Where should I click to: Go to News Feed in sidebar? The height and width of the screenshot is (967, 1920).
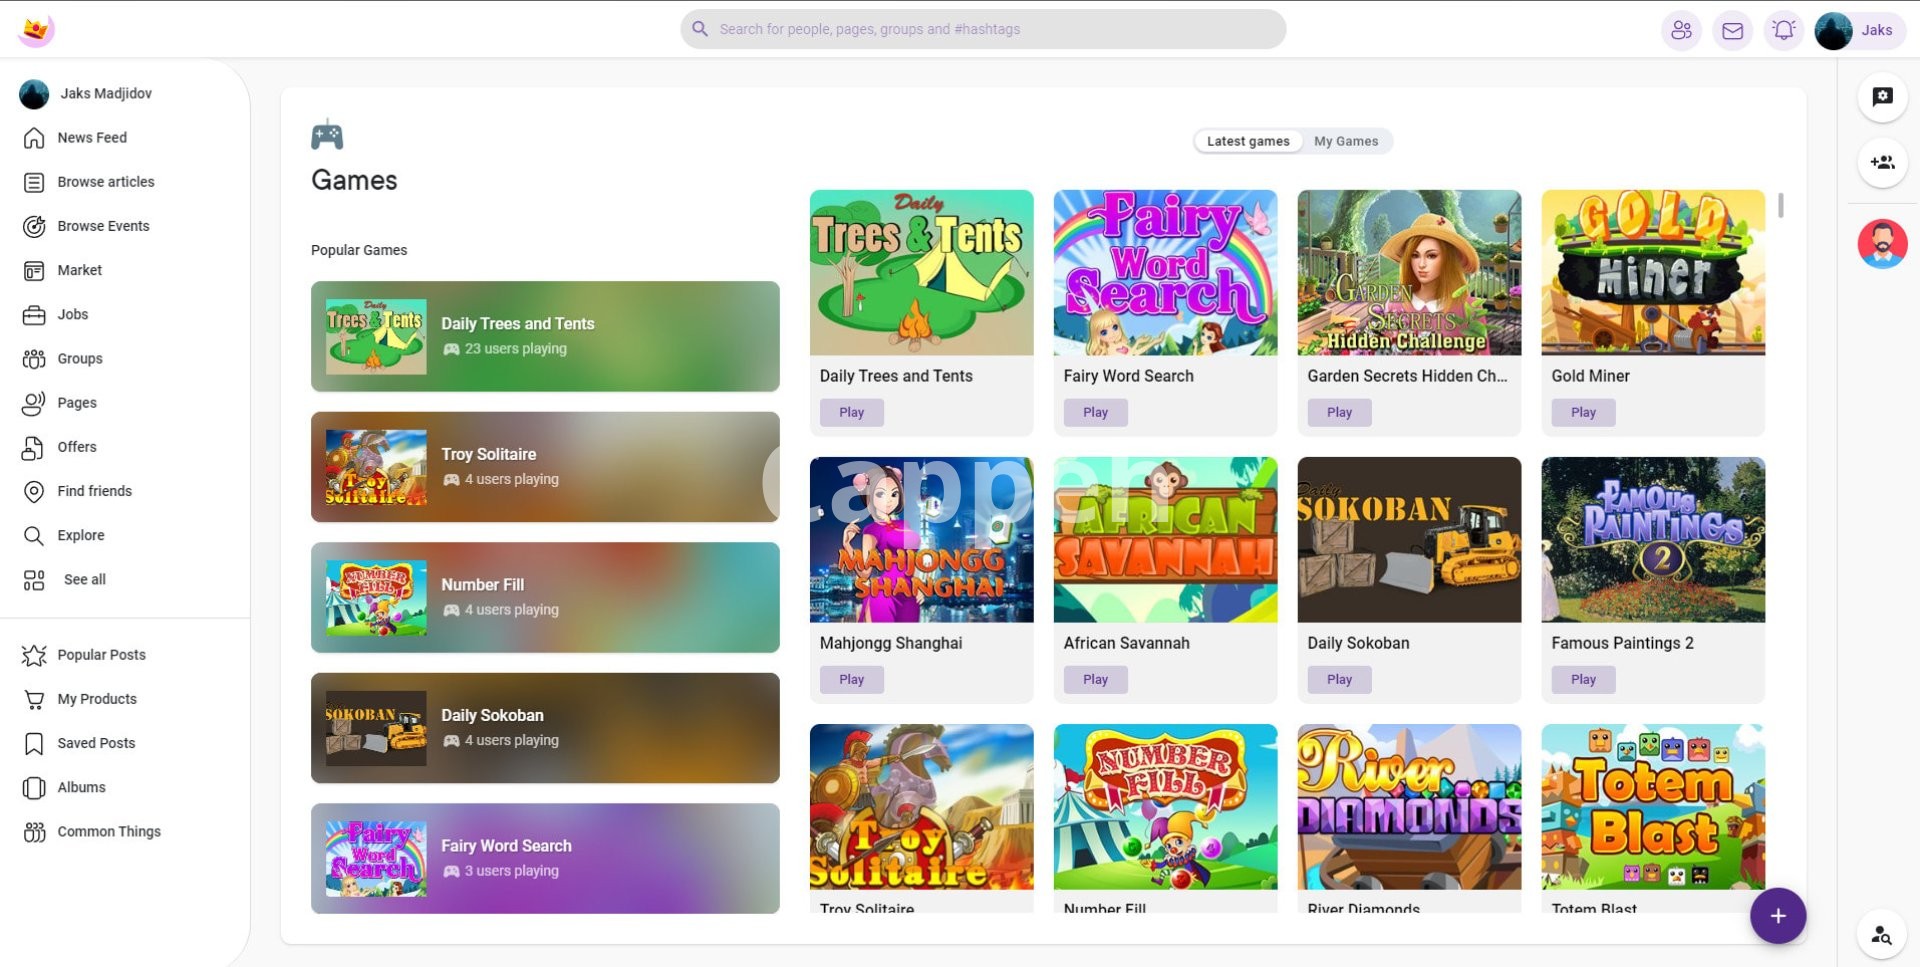[x=91, y=138]
